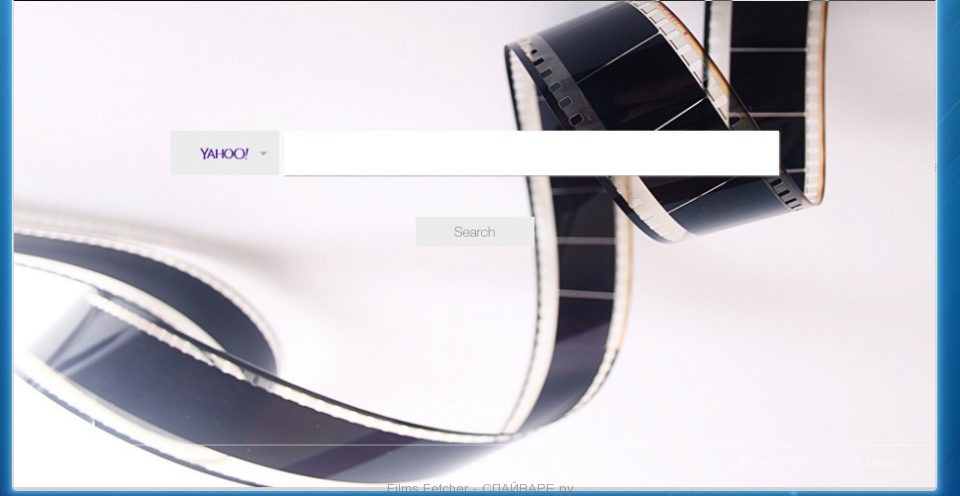Viewport: 960px width, 496px height.
Task: Click the СПАЙВАРЕ.ру watermark text
Action: pyautogui.click(x=527, y=488)
